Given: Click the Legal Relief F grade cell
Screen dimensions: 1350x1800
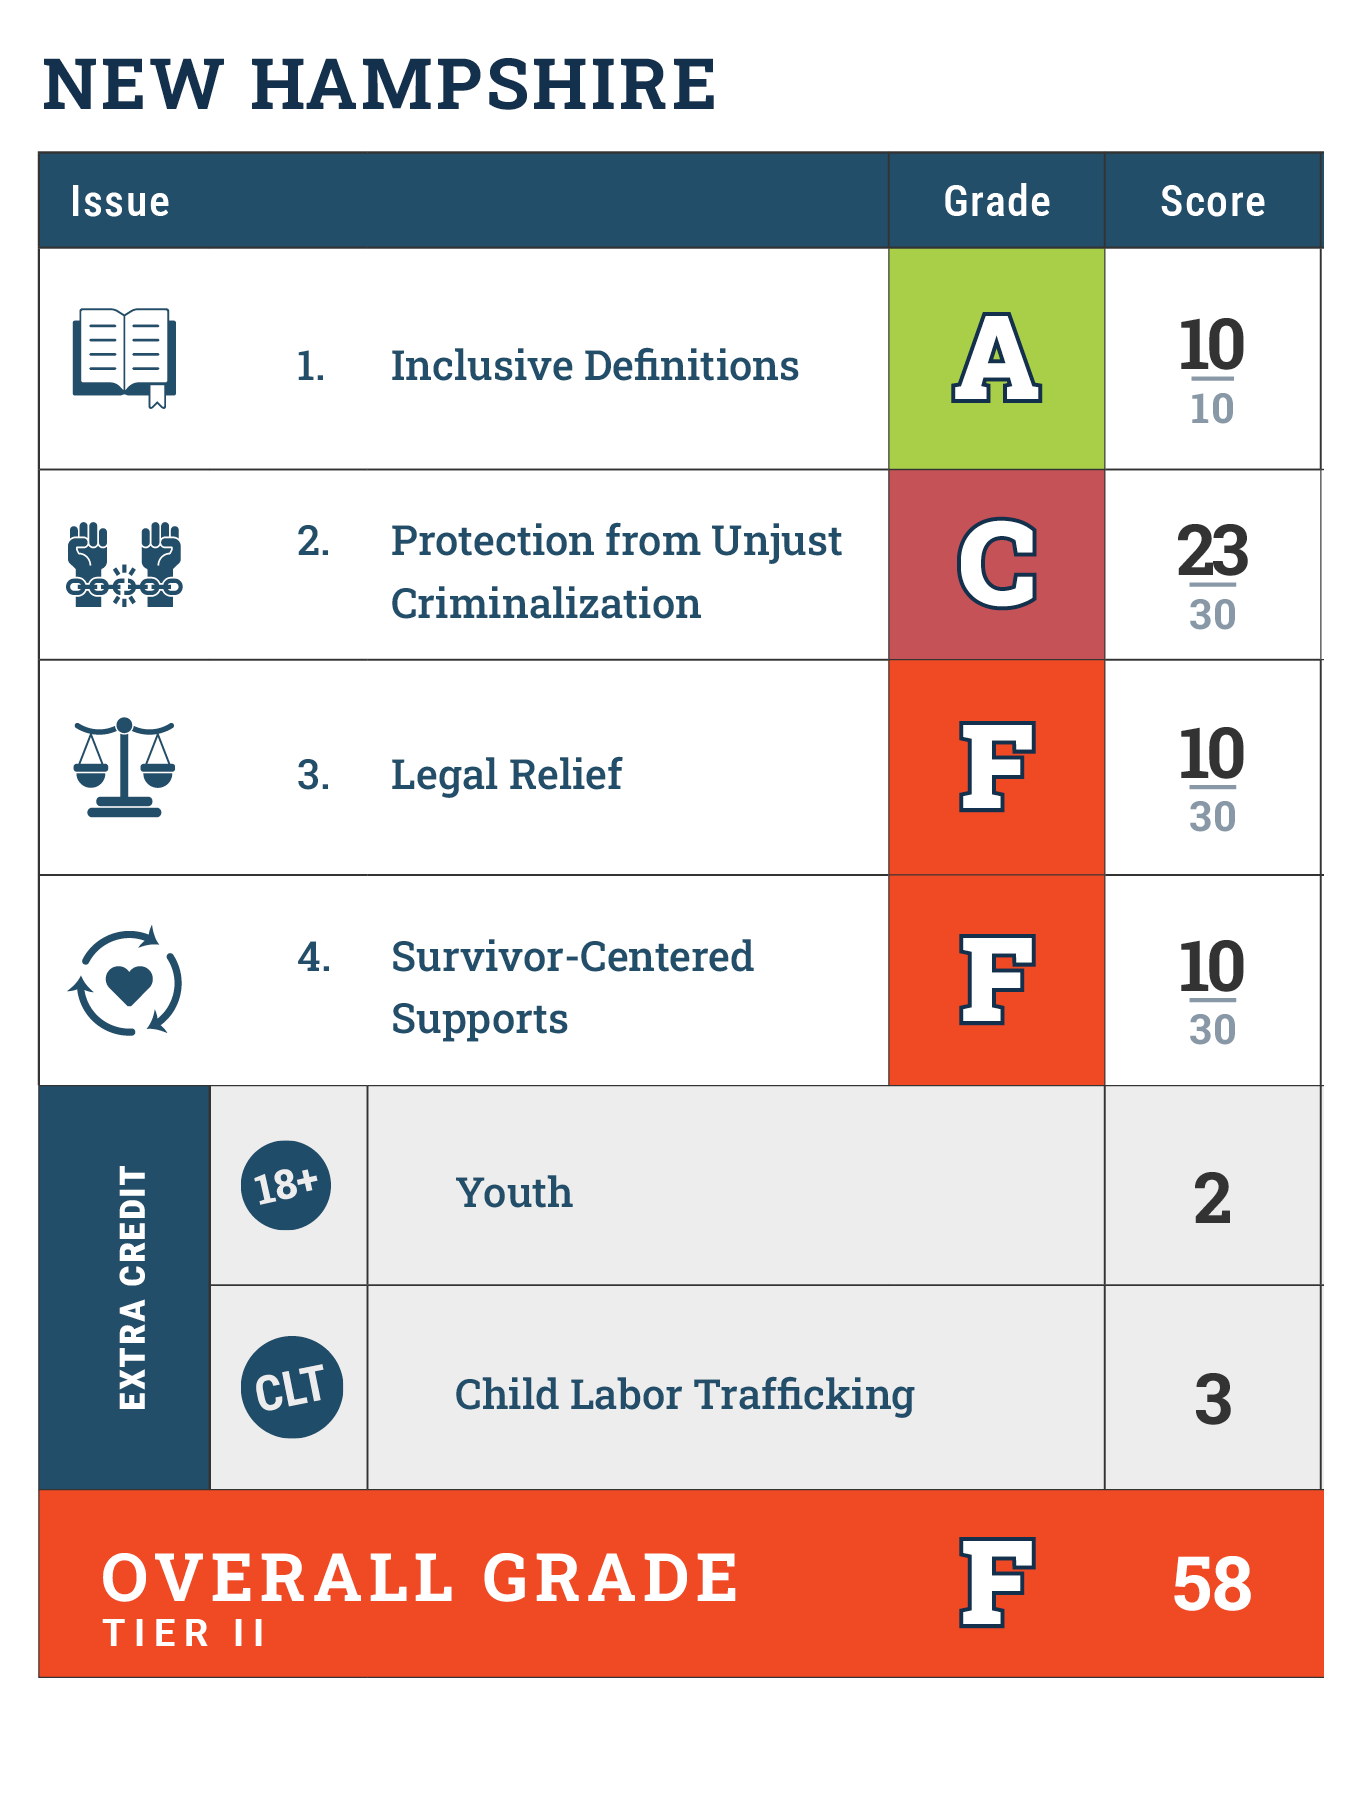Looking at the screenshot, I should [x=996, y=767].
